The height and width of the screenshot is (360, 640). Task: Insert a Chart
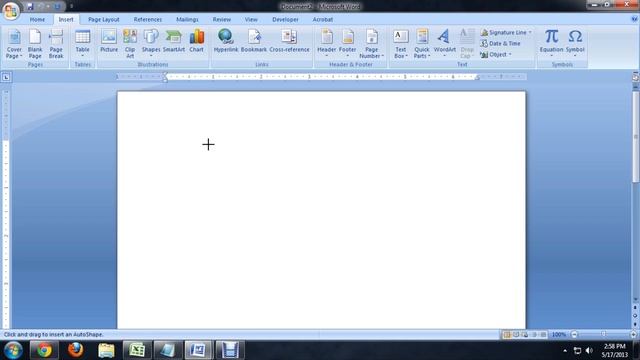196,41
